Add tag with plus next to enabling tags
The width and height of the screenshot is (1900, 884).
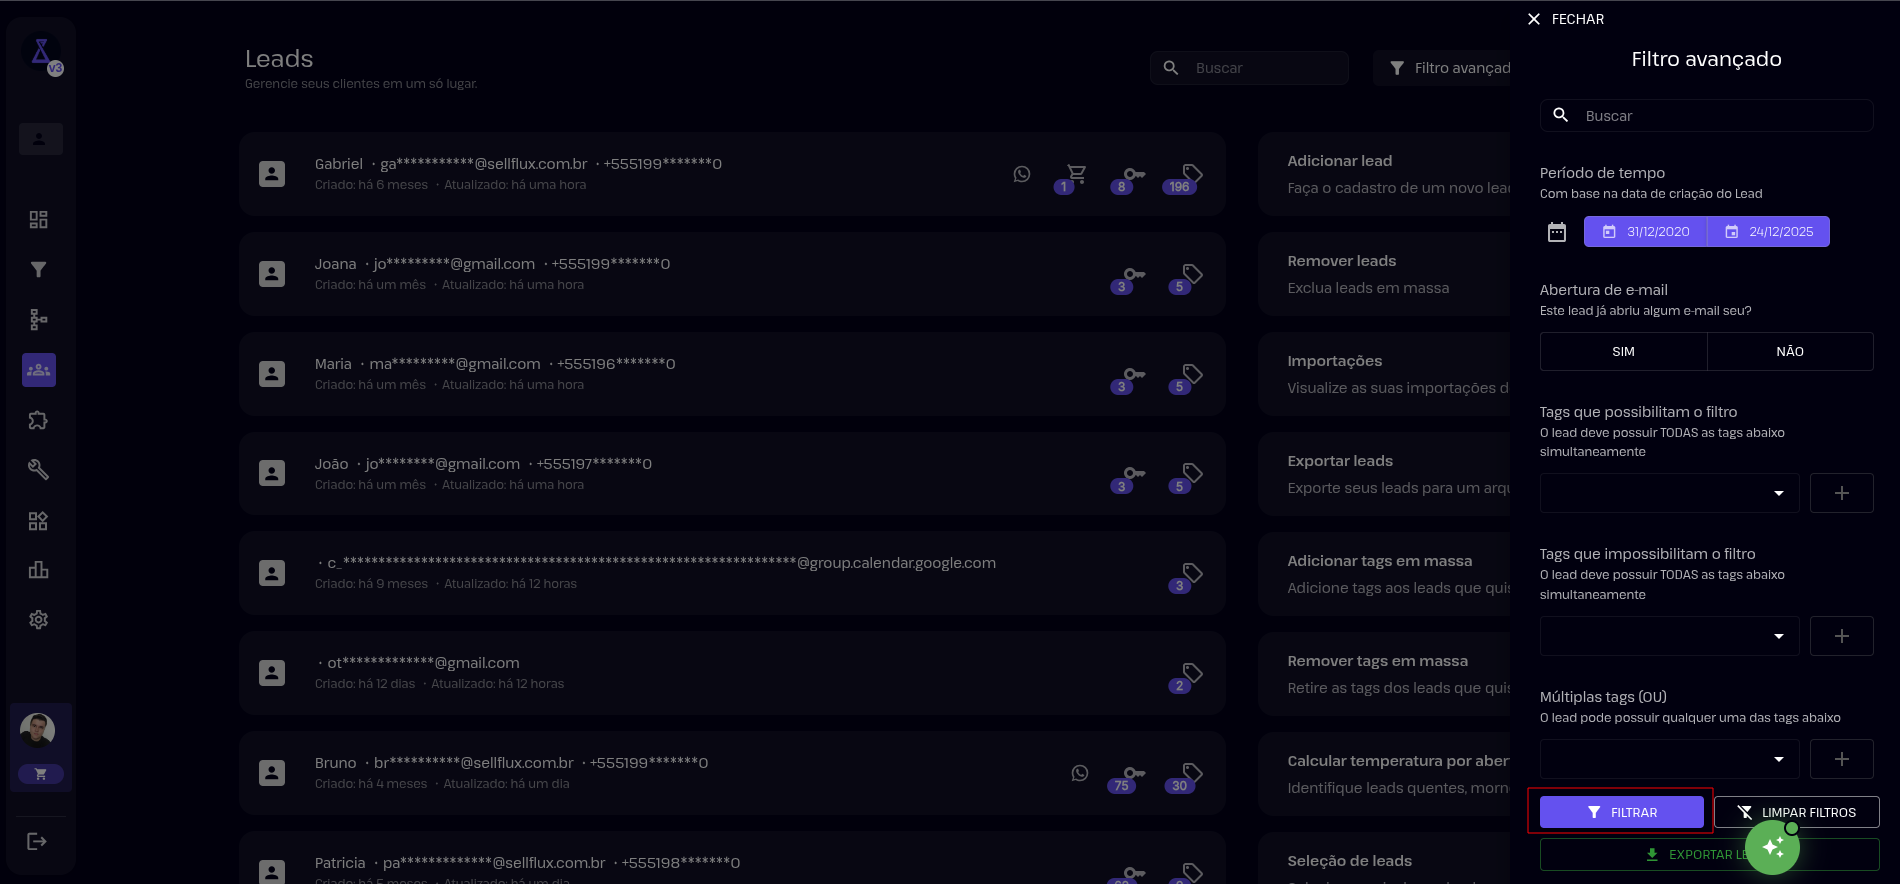1841,493
